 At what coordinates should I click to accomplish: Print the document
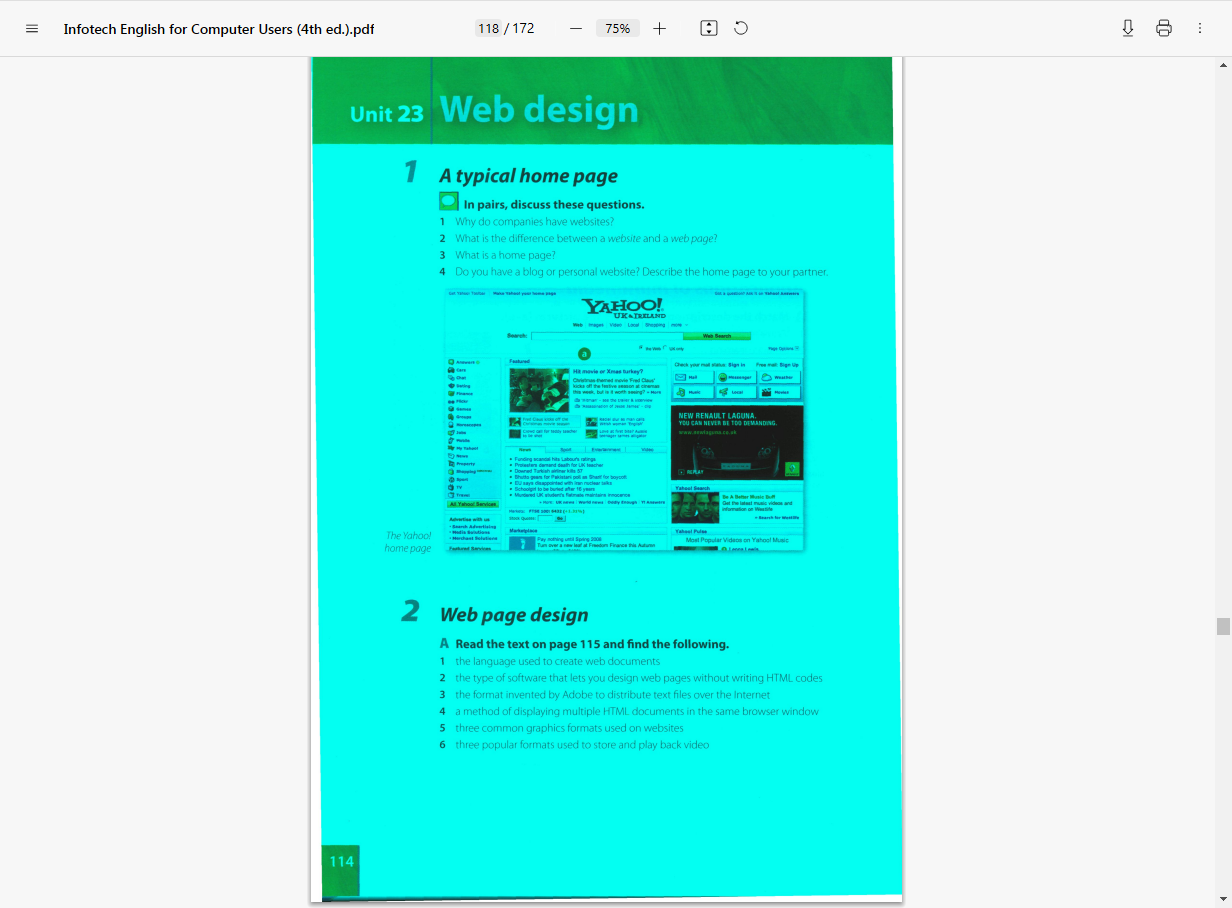click(x=1164, y=29)
